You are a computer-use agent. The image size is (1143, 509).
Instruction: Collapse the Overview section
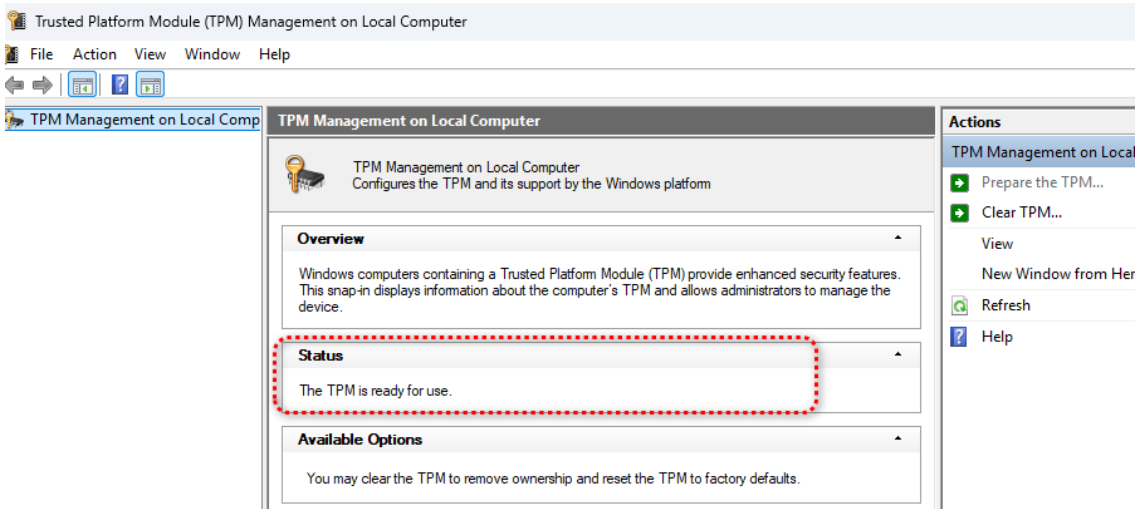[898, 238]
